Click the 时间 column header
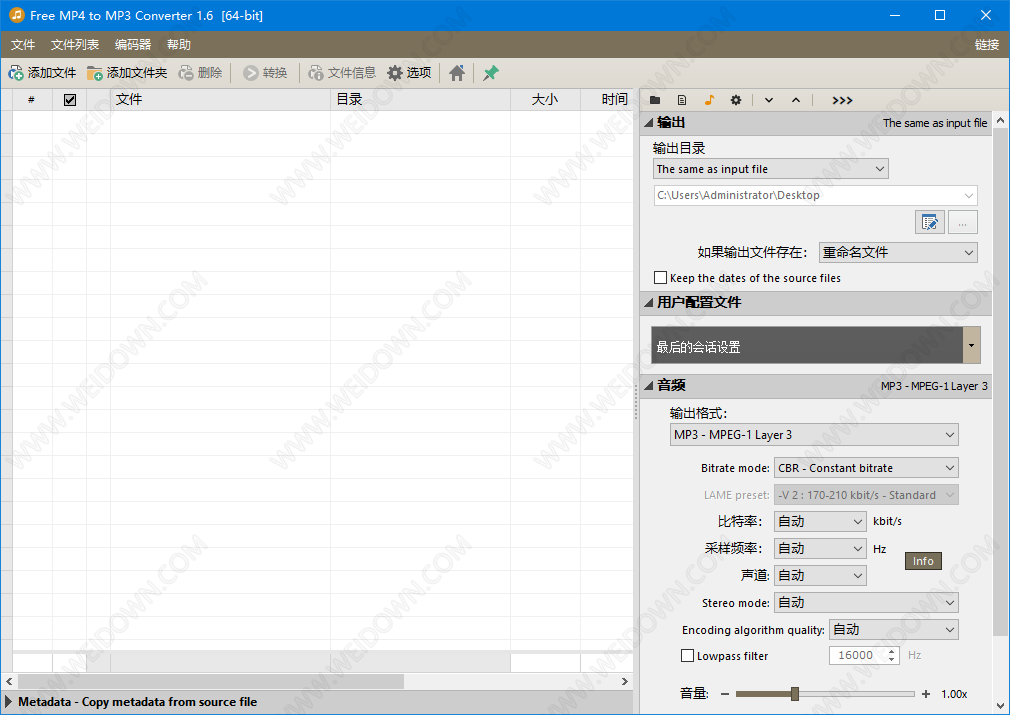 [x=606, y=100]
